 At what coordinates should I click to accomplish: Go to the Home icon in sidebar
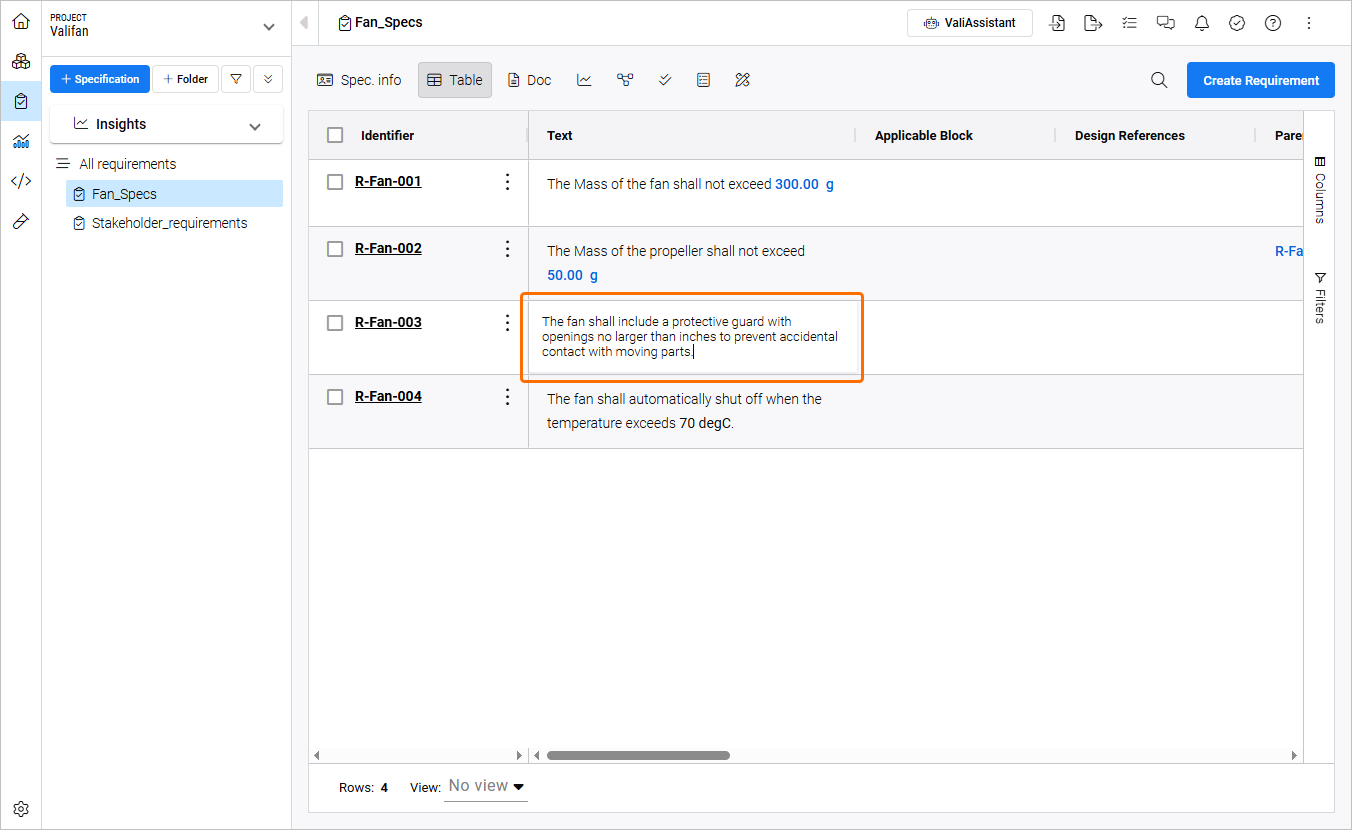21,21
